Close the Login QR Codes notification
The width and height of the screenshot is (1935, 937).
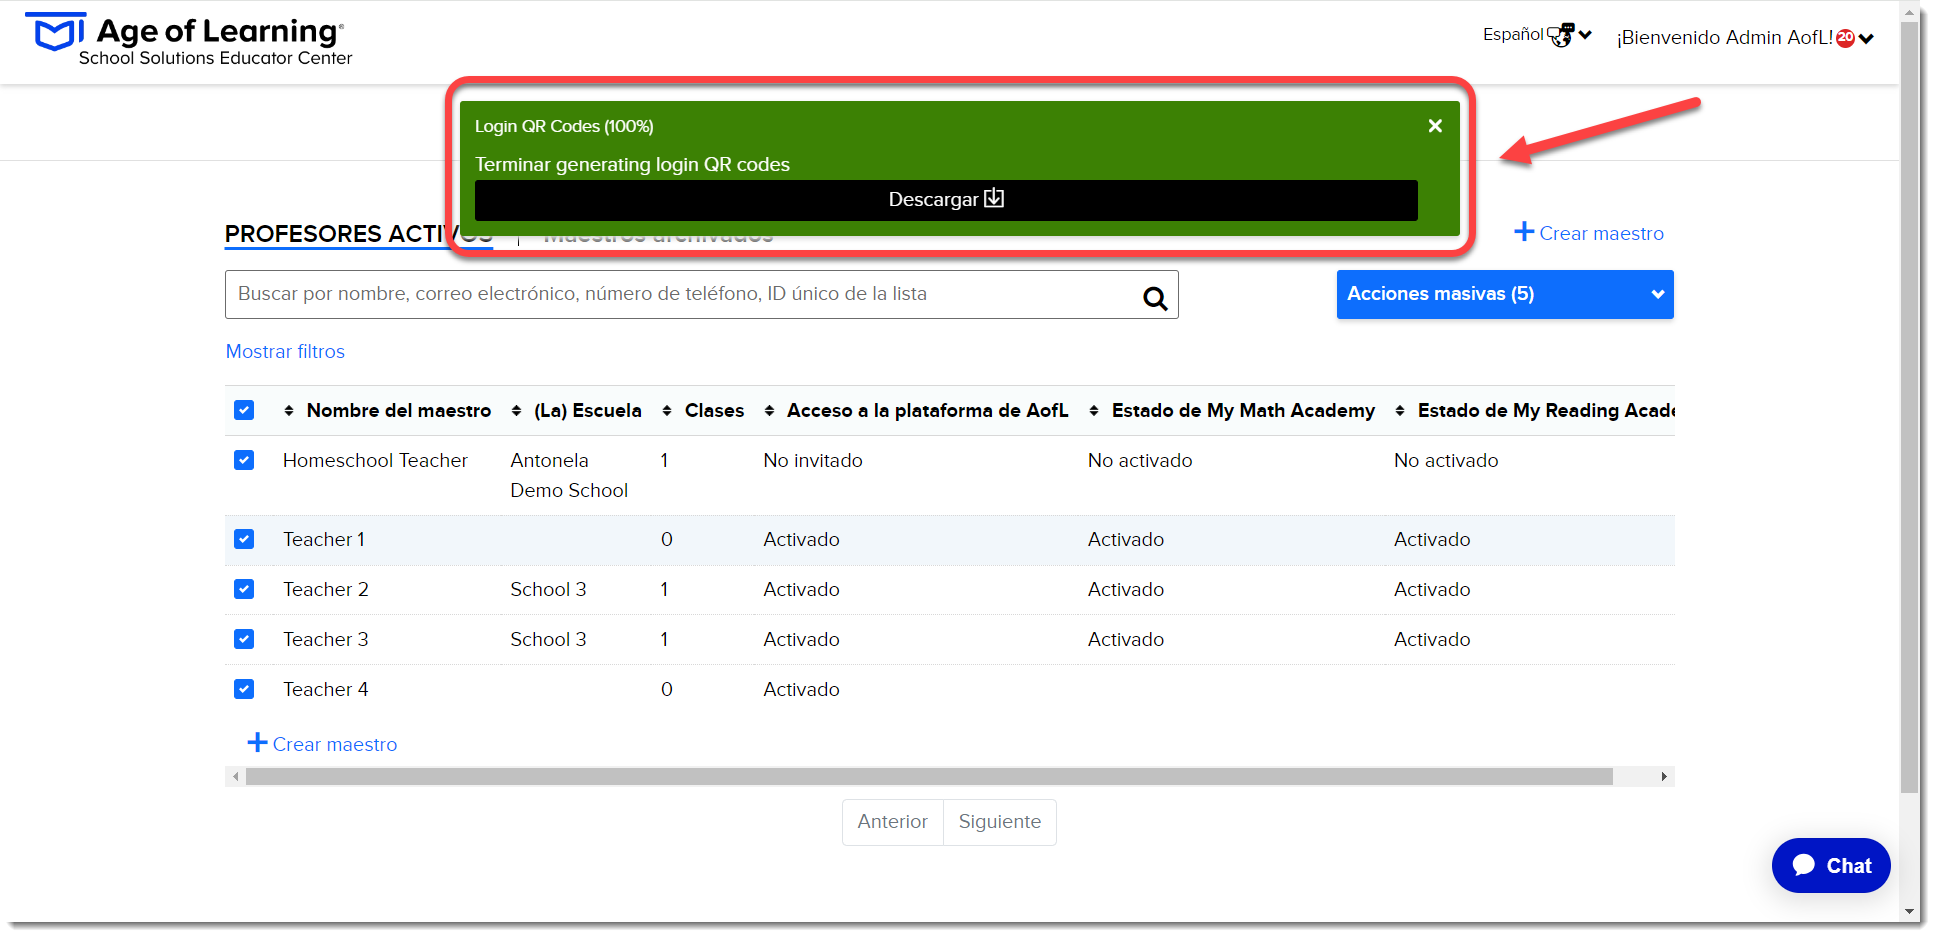point(1435,125)
